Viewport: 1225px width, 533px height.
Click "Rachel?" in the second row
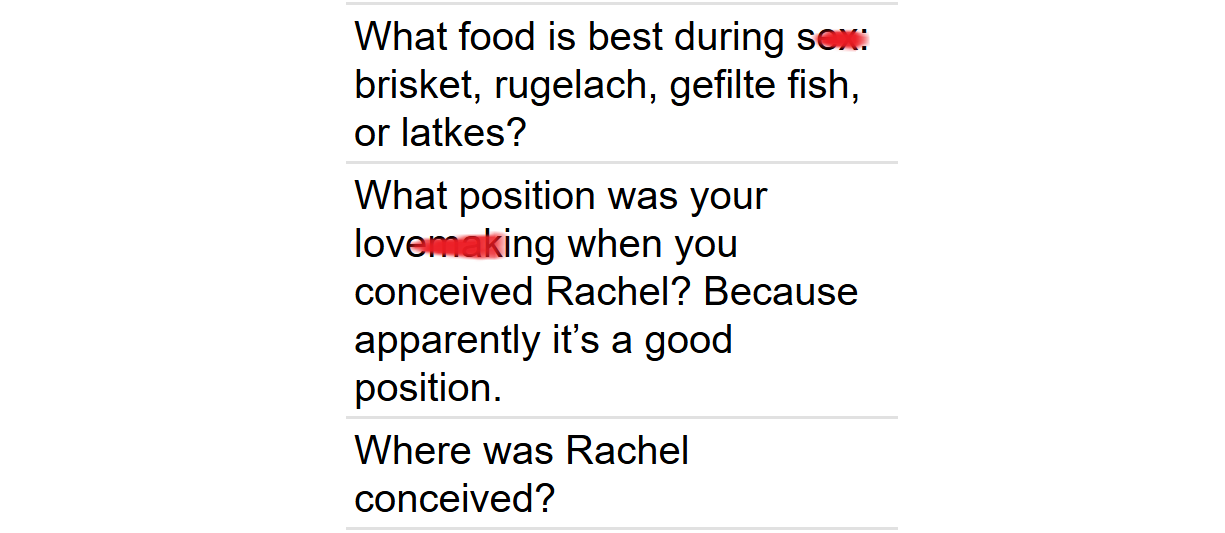tap(619, 291)
